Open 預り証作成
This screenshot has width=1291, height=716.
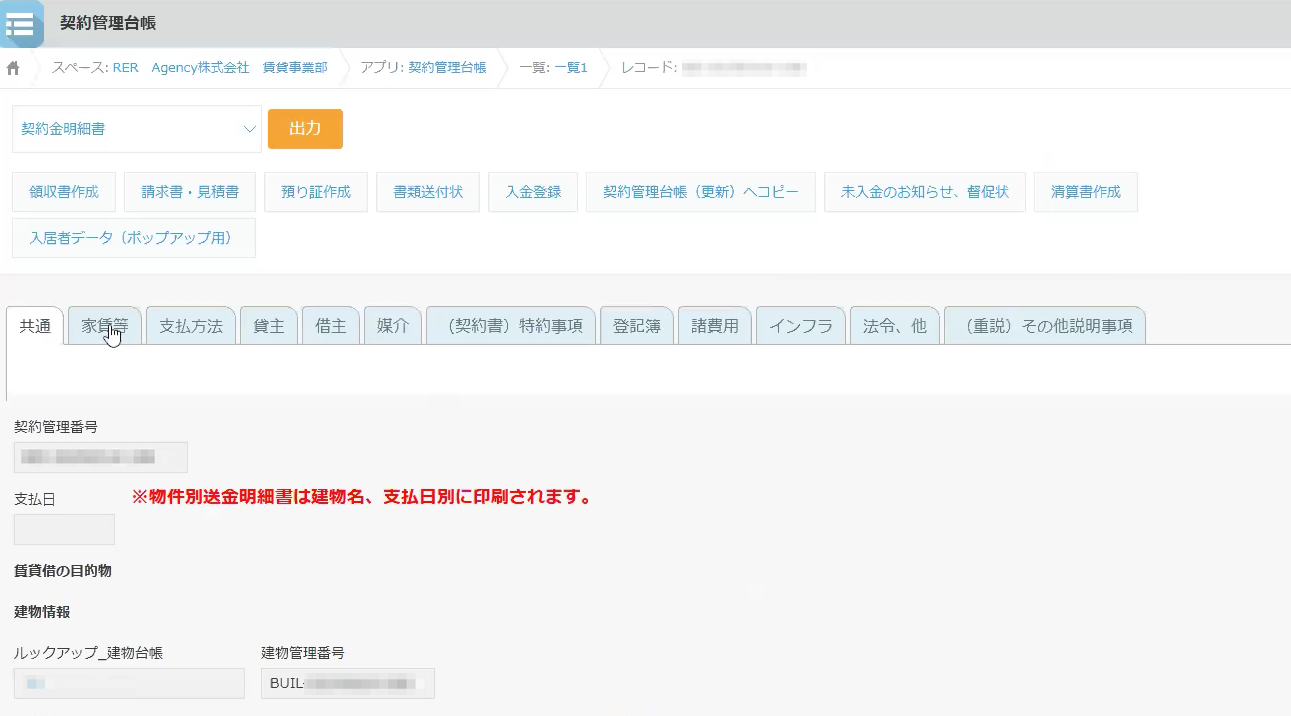click(x=316, y=192)
